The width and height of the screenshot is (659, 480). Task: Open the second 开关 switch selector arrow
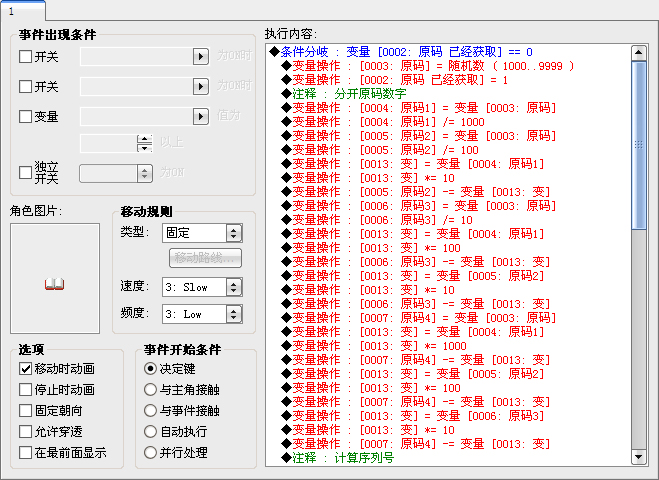click(201, 87)
